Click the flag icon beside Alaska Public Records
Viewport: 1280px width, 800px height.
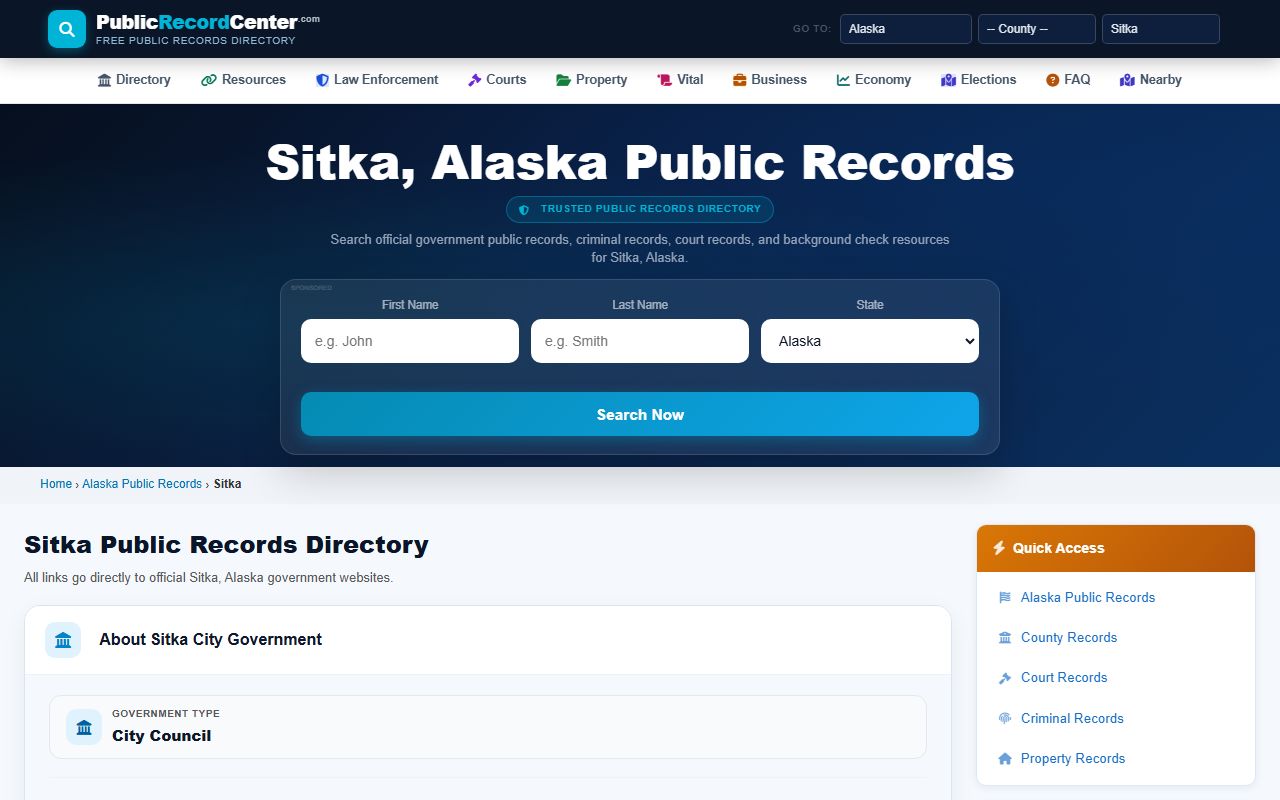(1005, 598)
